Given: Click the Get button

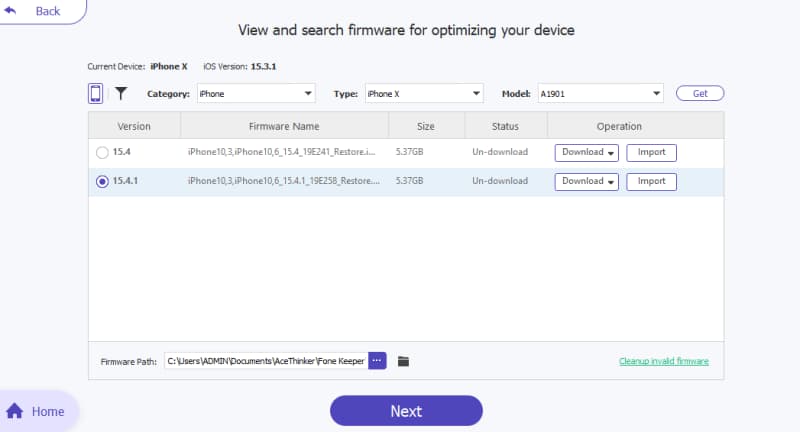Looking at the screenshot, I should tap(700, 93).
